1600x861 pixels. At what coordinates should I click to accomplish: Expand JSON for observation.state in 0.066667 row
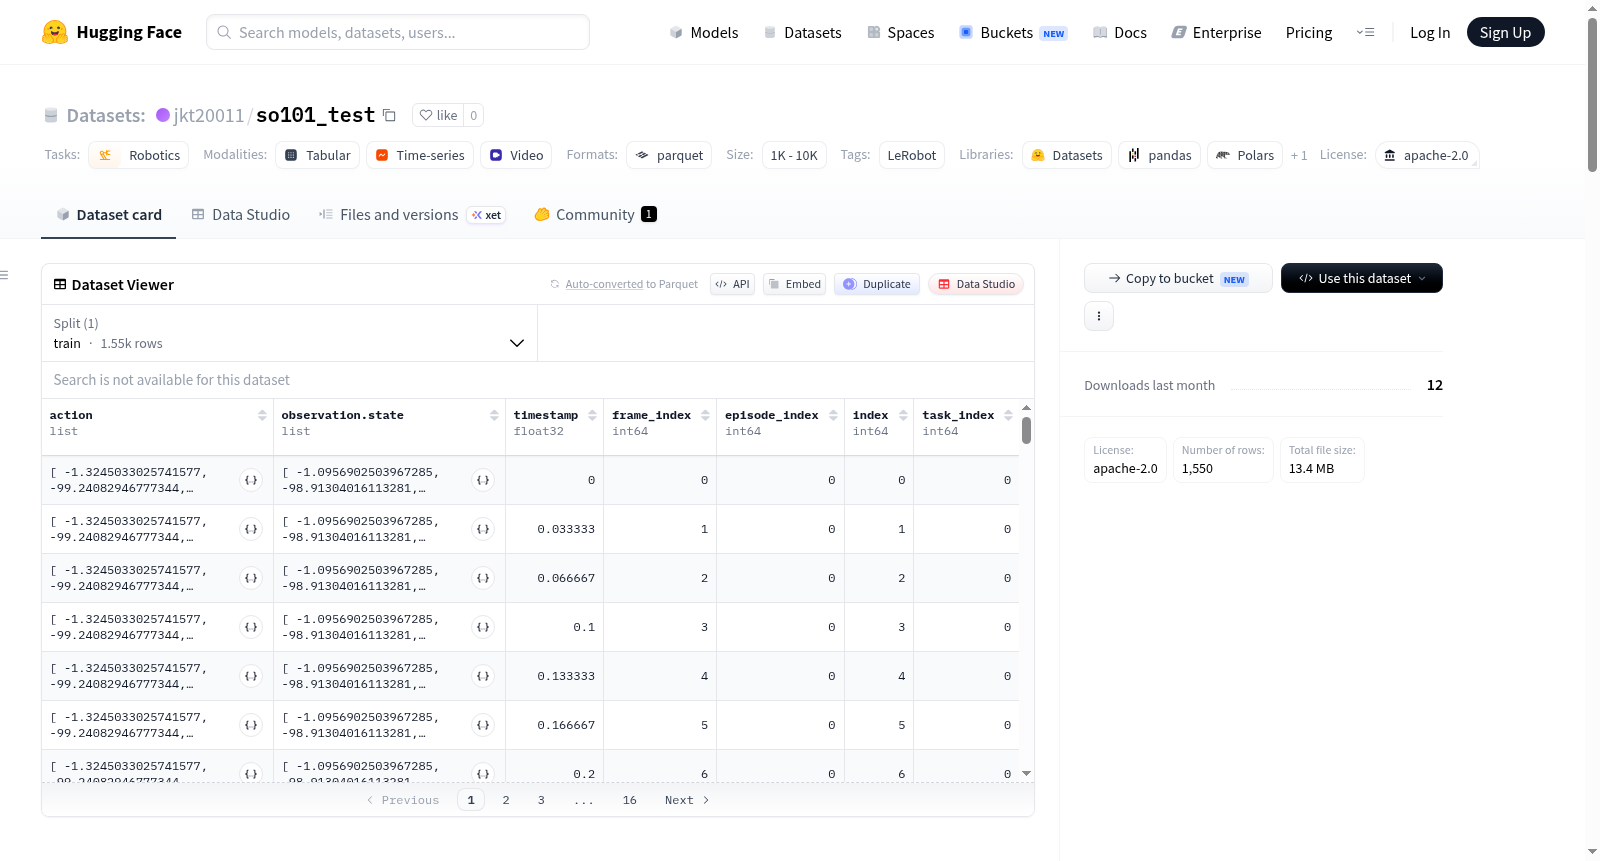coord(483,578)
